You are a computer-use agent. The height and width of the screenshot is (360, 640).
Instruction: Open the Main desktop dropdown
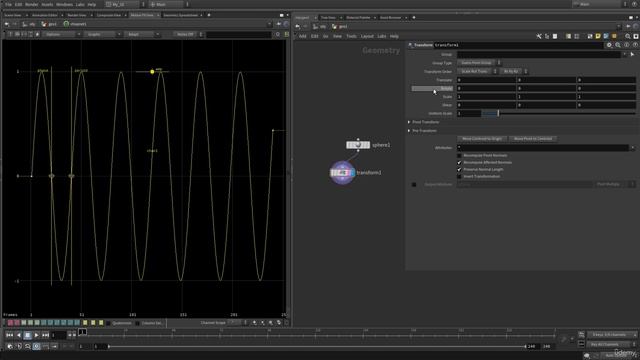click(x=169, y=4)
